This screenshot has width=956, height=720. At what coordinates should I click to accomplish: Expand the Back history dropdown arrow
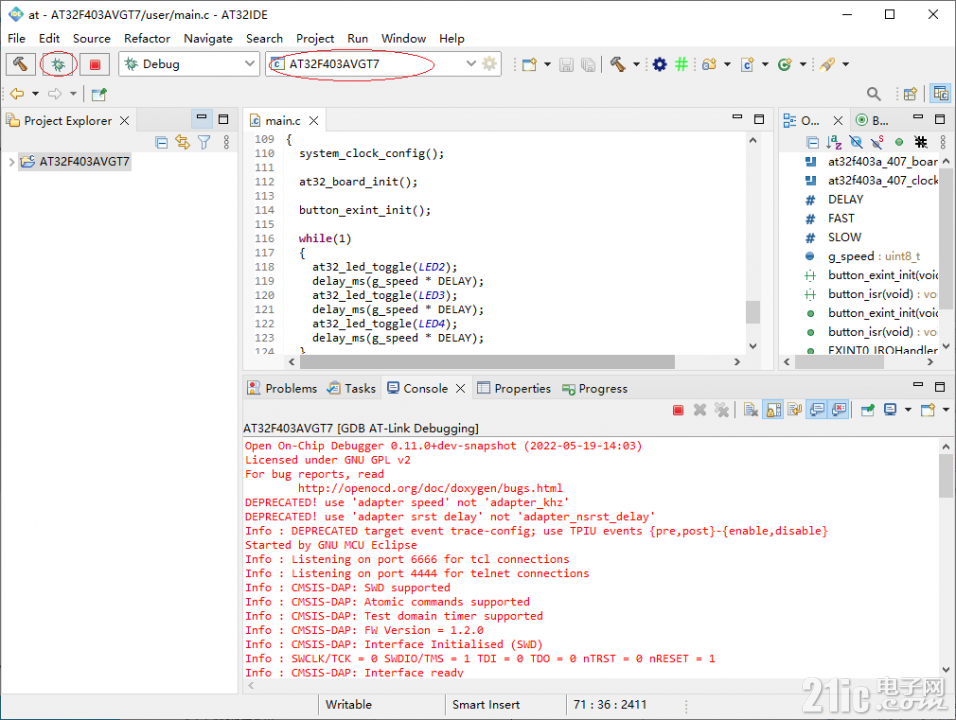click(35, 94)
